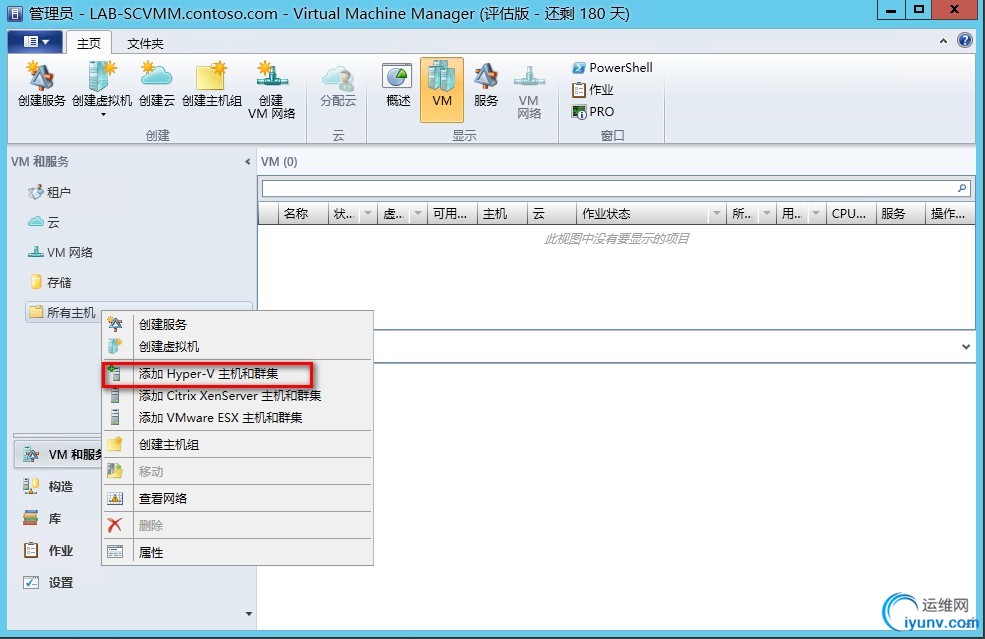Image resolution: width=985 pixels, height=639 pixels.
Task: Collapse the VM 和服务 navigation pane
Action: pos(248,162)
